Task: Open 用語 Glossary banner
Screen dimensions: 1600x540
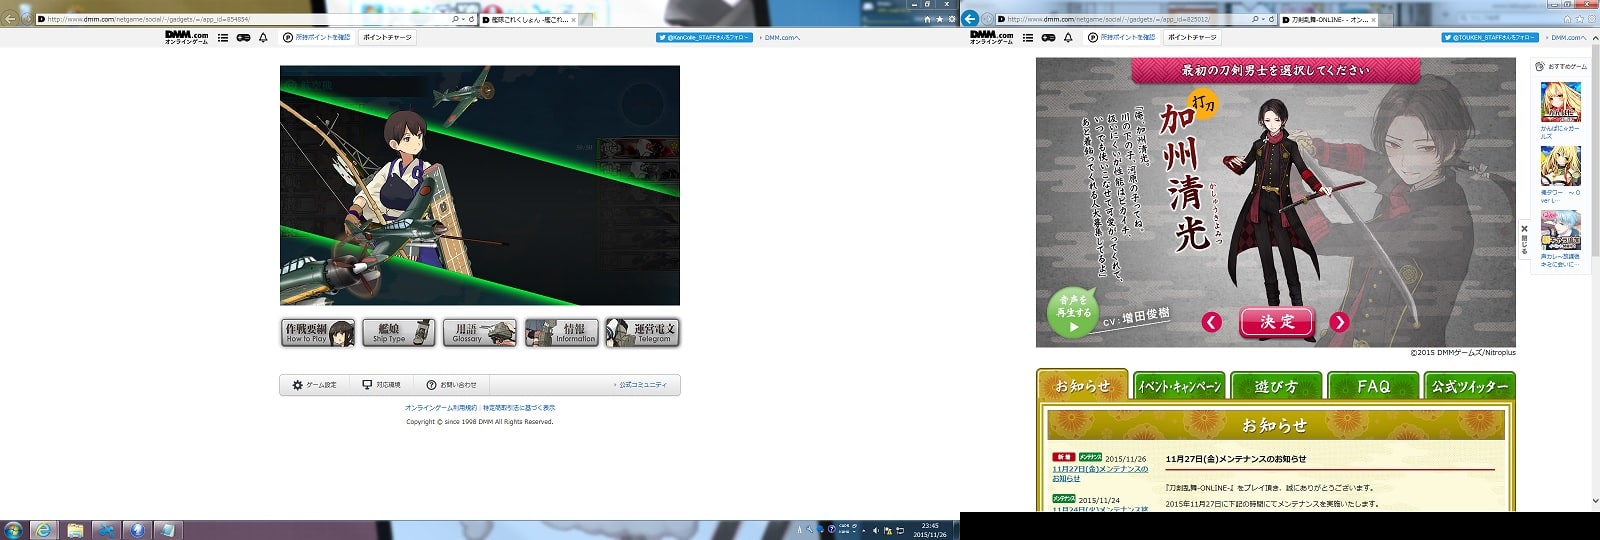Action: 480,333
